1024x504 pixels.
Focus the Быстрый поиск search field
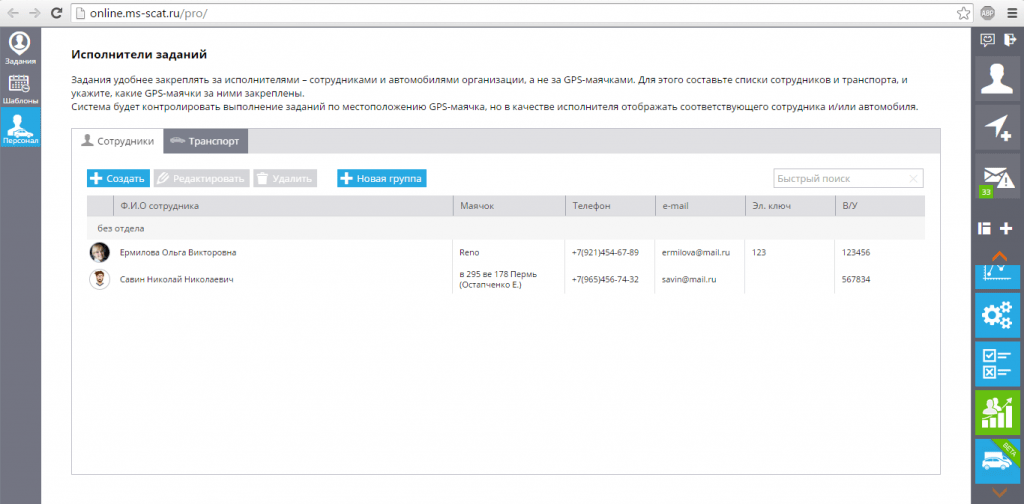click(848, 178)
